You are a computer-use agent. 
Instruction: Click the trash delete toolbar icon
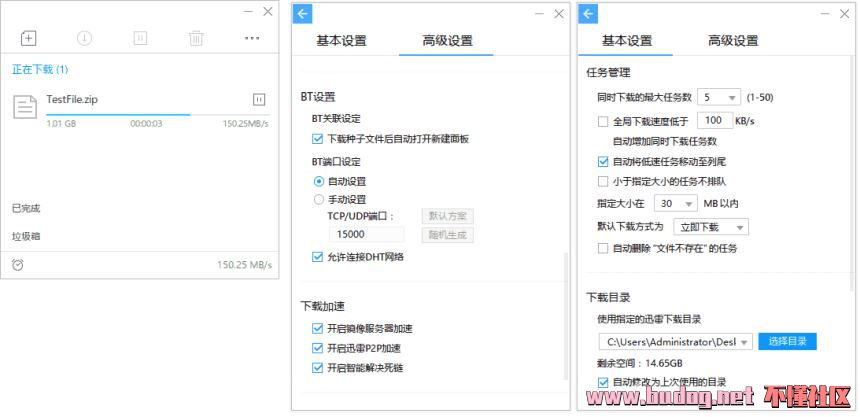pos(196,38)
